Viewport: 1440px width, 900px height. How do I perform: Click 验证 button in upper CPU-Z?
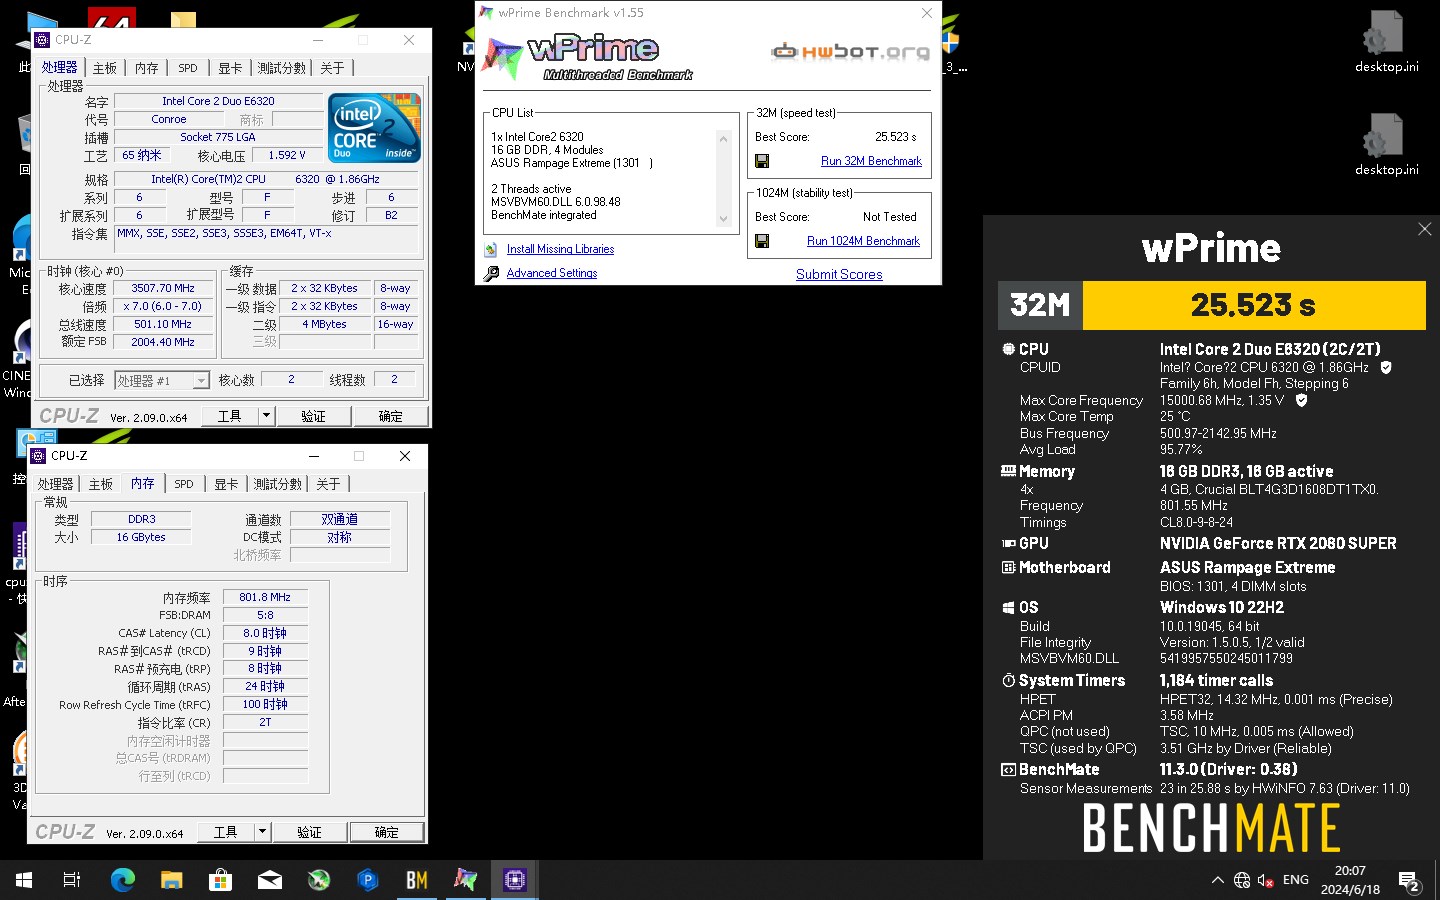coord(313,416)
